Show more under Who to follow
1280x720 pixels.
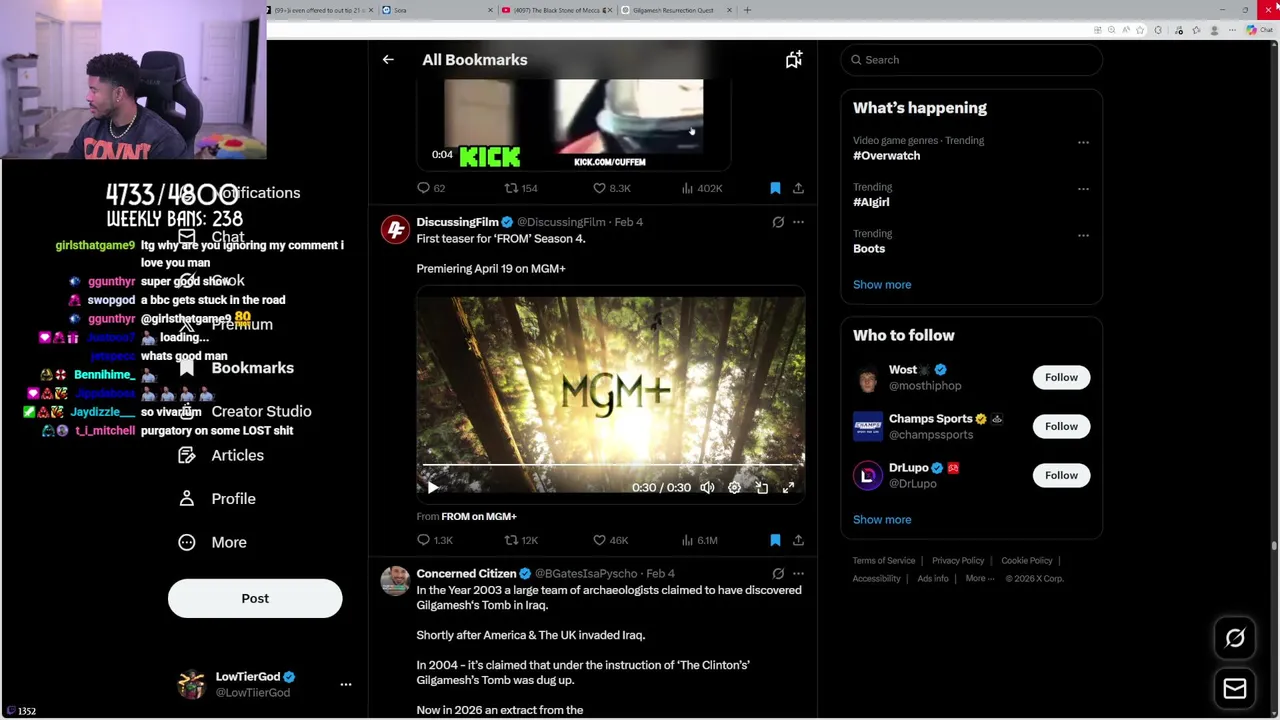[x=882, y=520]
